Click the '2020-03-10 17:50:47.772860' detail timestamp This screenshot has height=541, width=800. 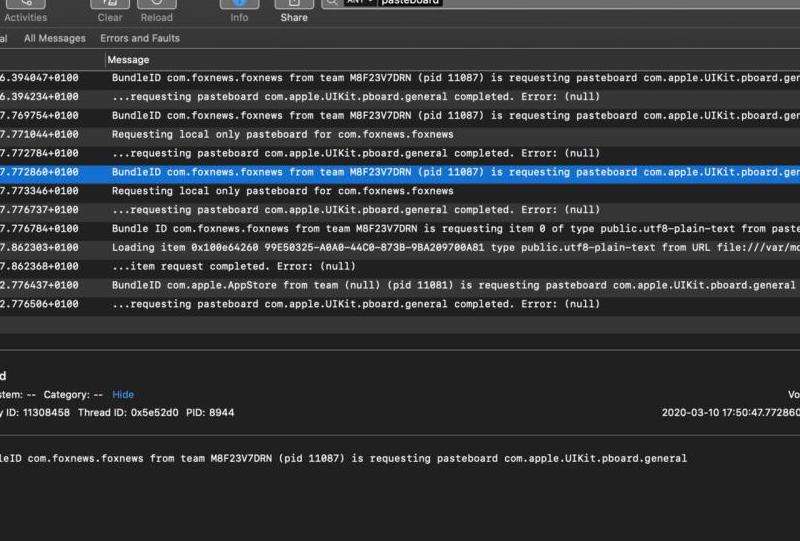click(x=731, y=412)
